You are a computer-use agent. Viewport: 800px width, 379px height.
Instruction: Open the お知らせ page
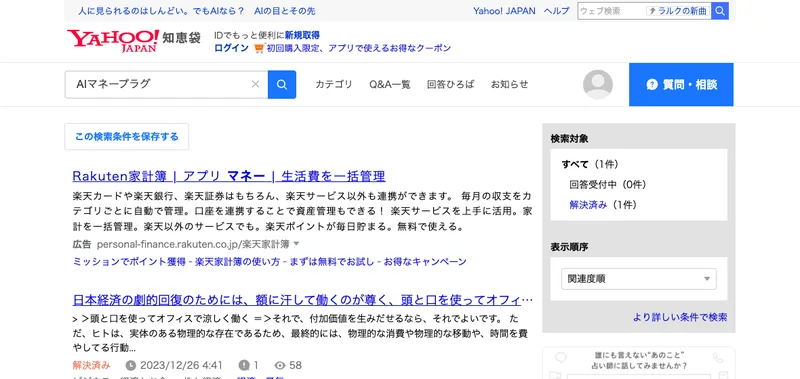510,85
